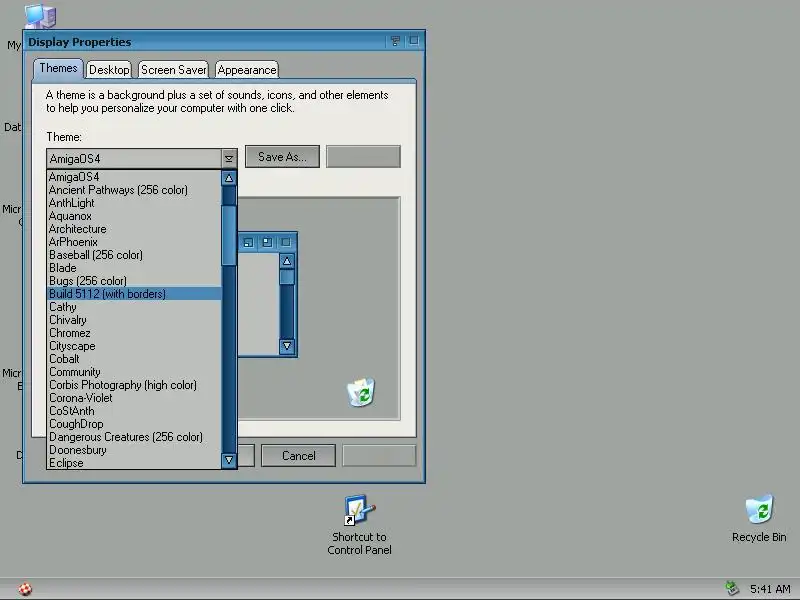The height and width of the screenshot is (600, 800).
Task: Click the scroll down arrow in the preview window
Action: (287, 346)
